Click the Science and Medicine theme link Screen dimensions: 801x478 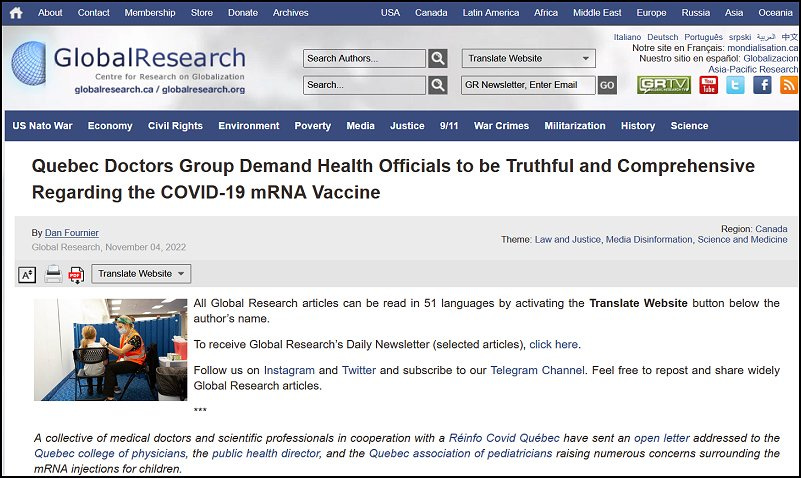[742, 240]
